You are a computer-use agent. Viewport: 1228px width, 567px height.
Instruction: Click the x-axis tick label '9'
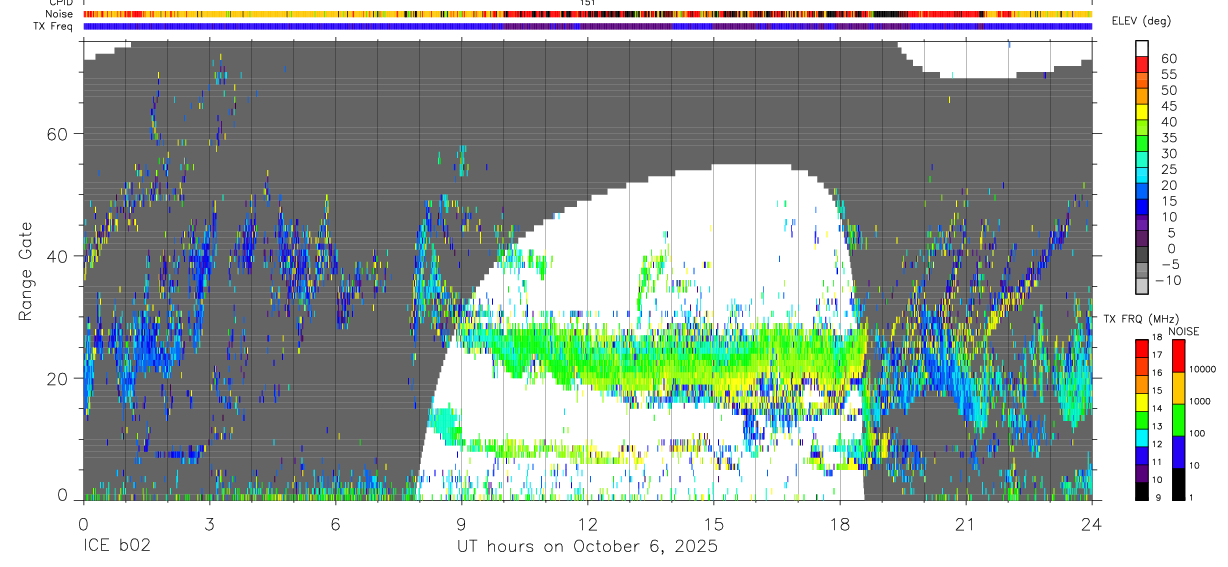[x=461, y=524]
